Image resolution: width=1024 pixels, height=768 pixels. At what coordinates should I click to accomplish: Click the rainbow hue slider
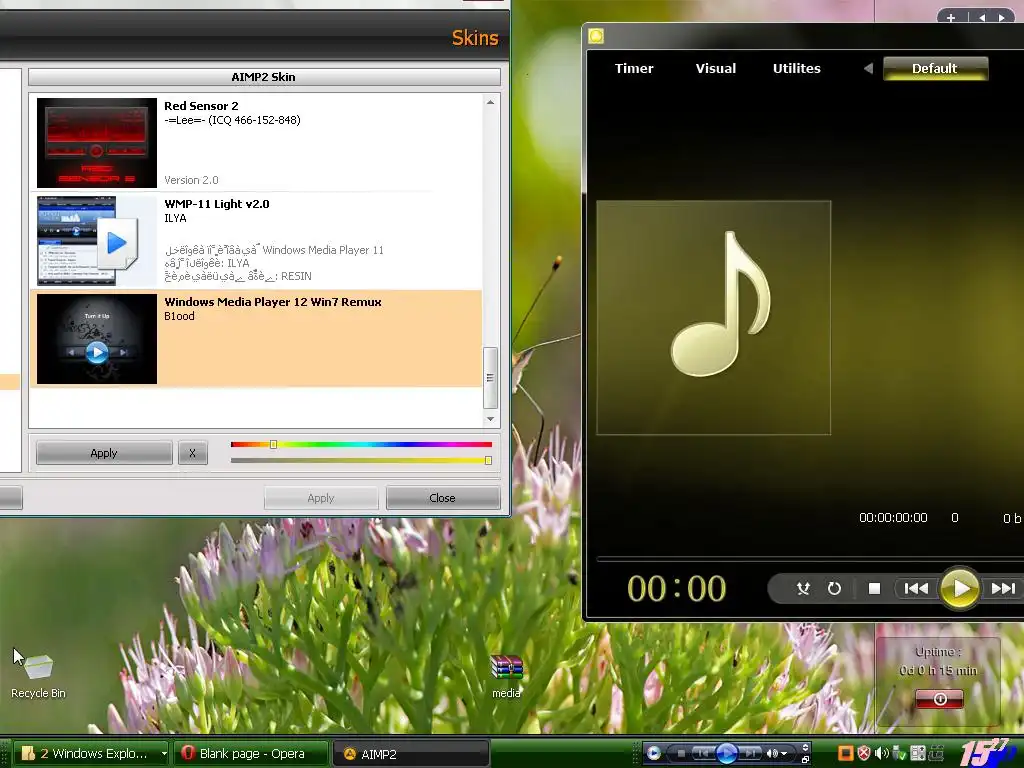361,444
